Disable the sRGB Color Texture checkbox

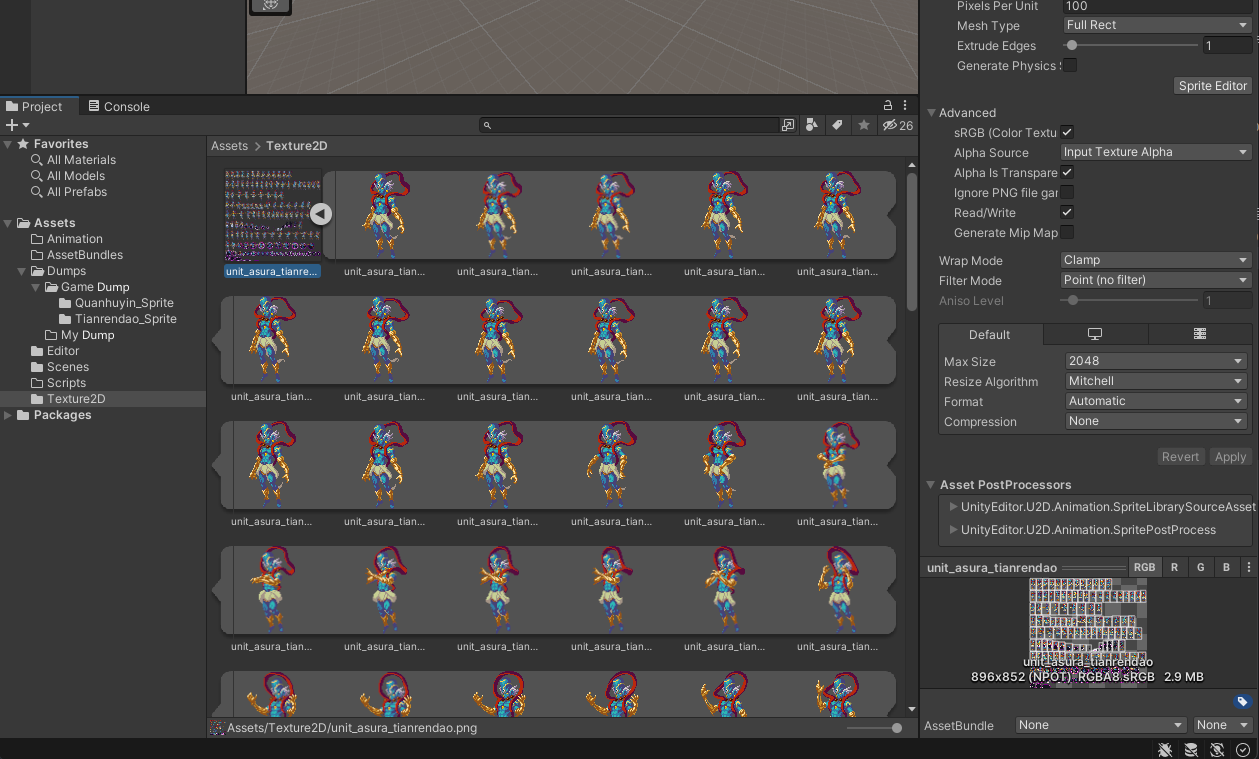[x=1067, y=132]
